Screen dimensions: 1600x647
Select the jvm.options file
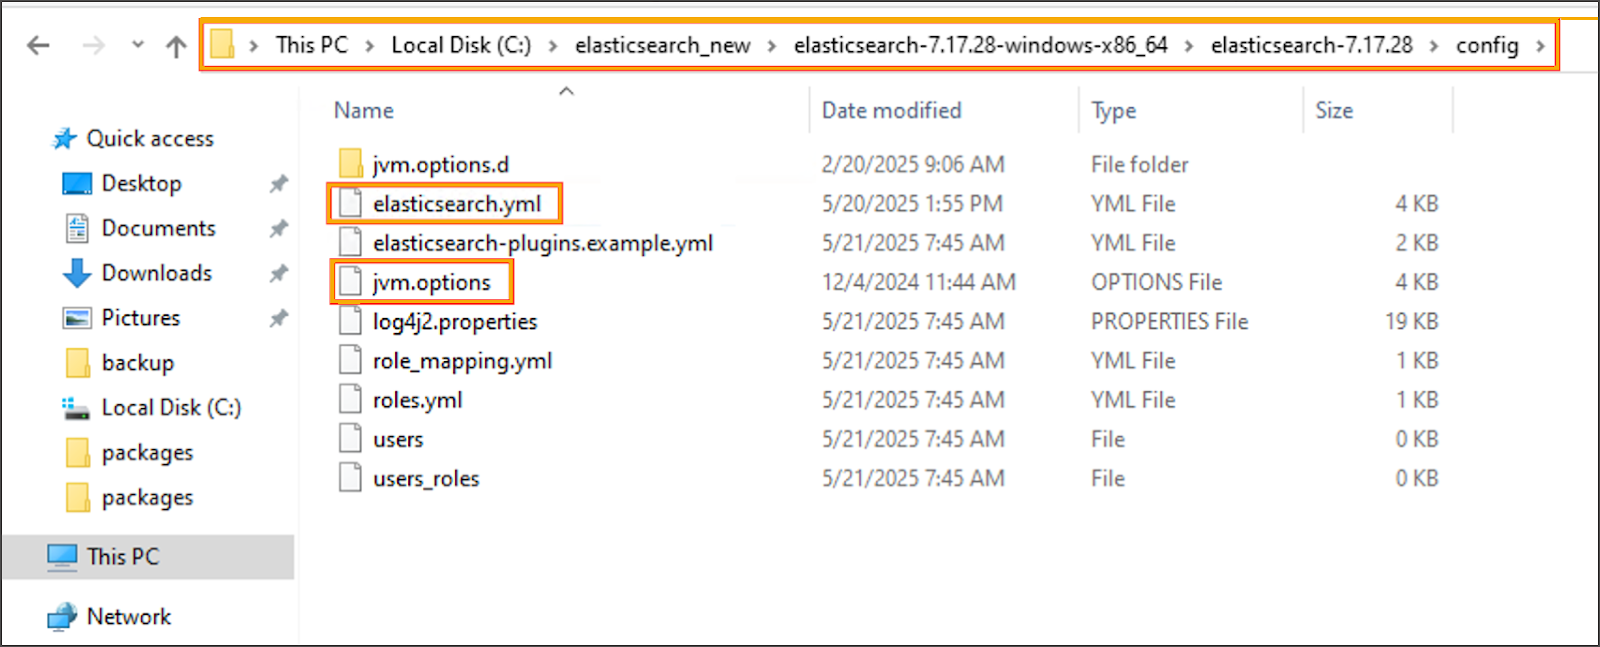(x=431, y=283)
